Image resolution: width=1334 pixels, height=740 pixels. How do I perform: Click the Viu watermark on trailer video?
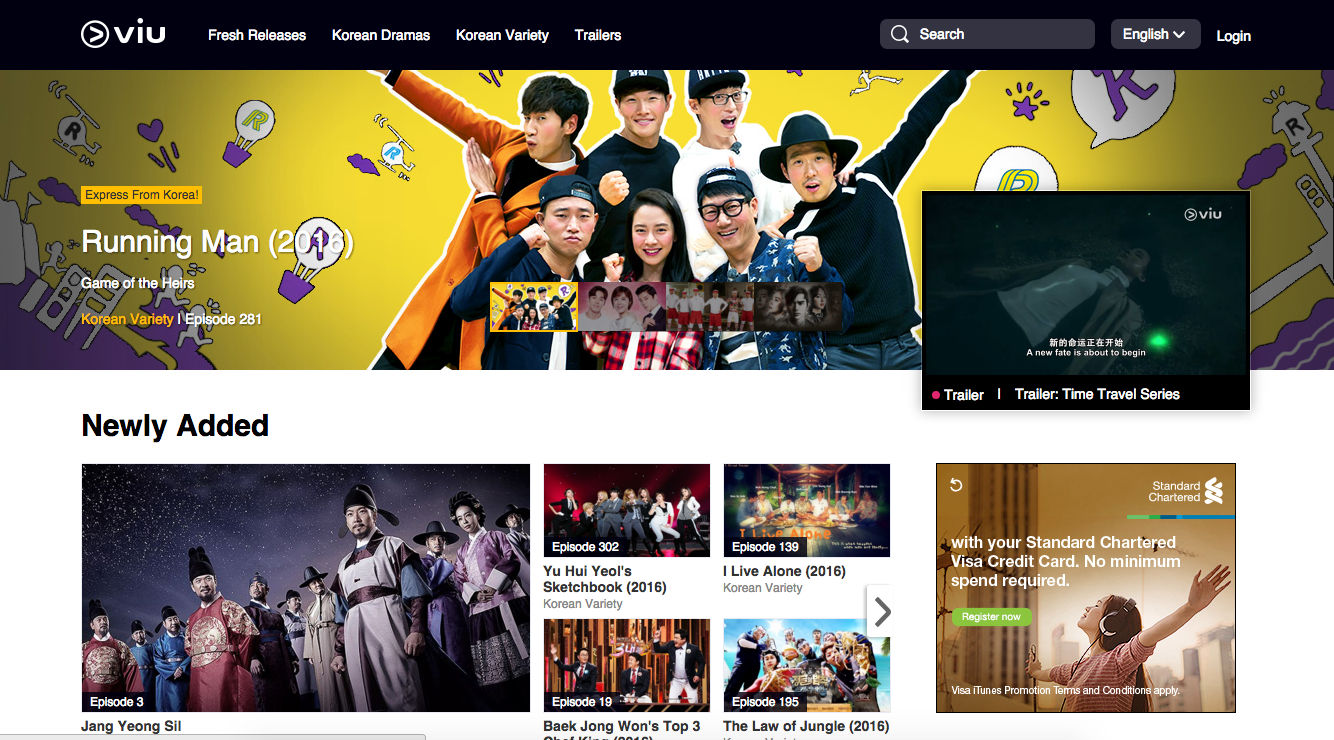coord(1203,214)
